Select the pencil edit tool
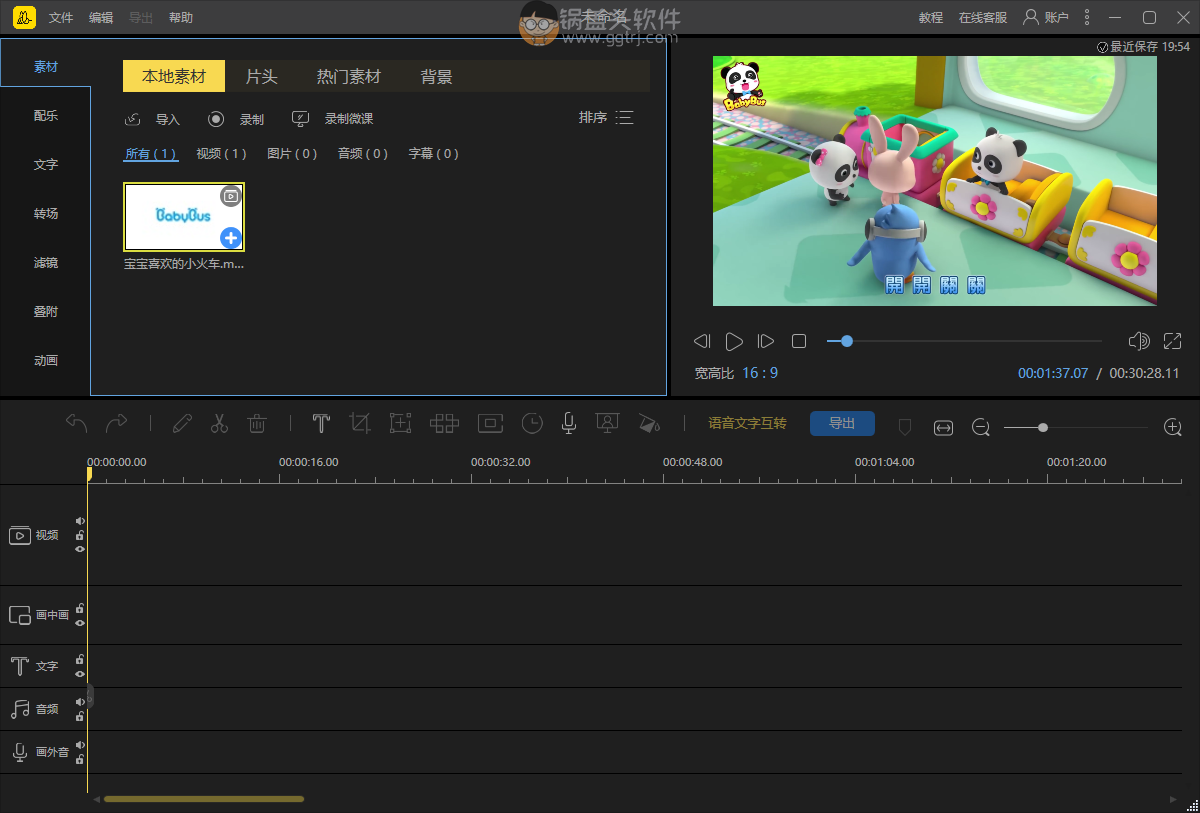1200x813 pixels. pos(181,423)
